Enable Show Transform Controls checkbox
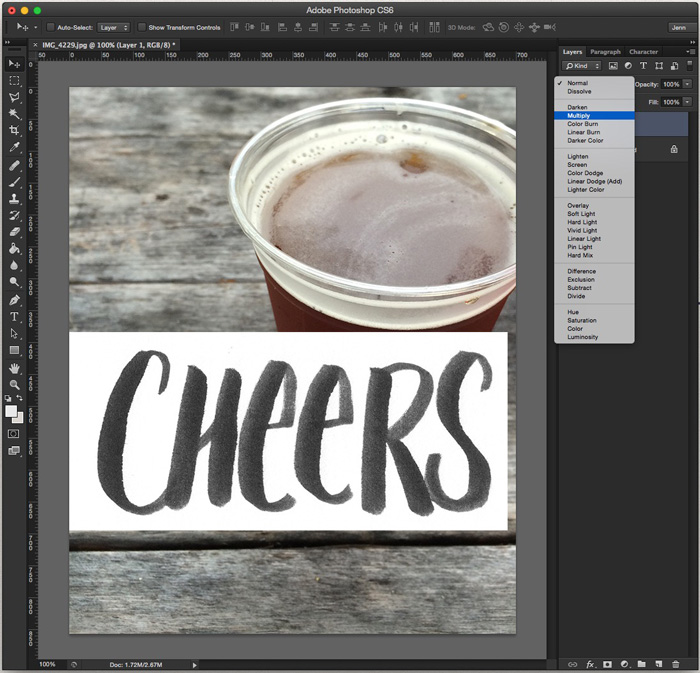This screenshot has width=700, height=673. coord(142,27)
